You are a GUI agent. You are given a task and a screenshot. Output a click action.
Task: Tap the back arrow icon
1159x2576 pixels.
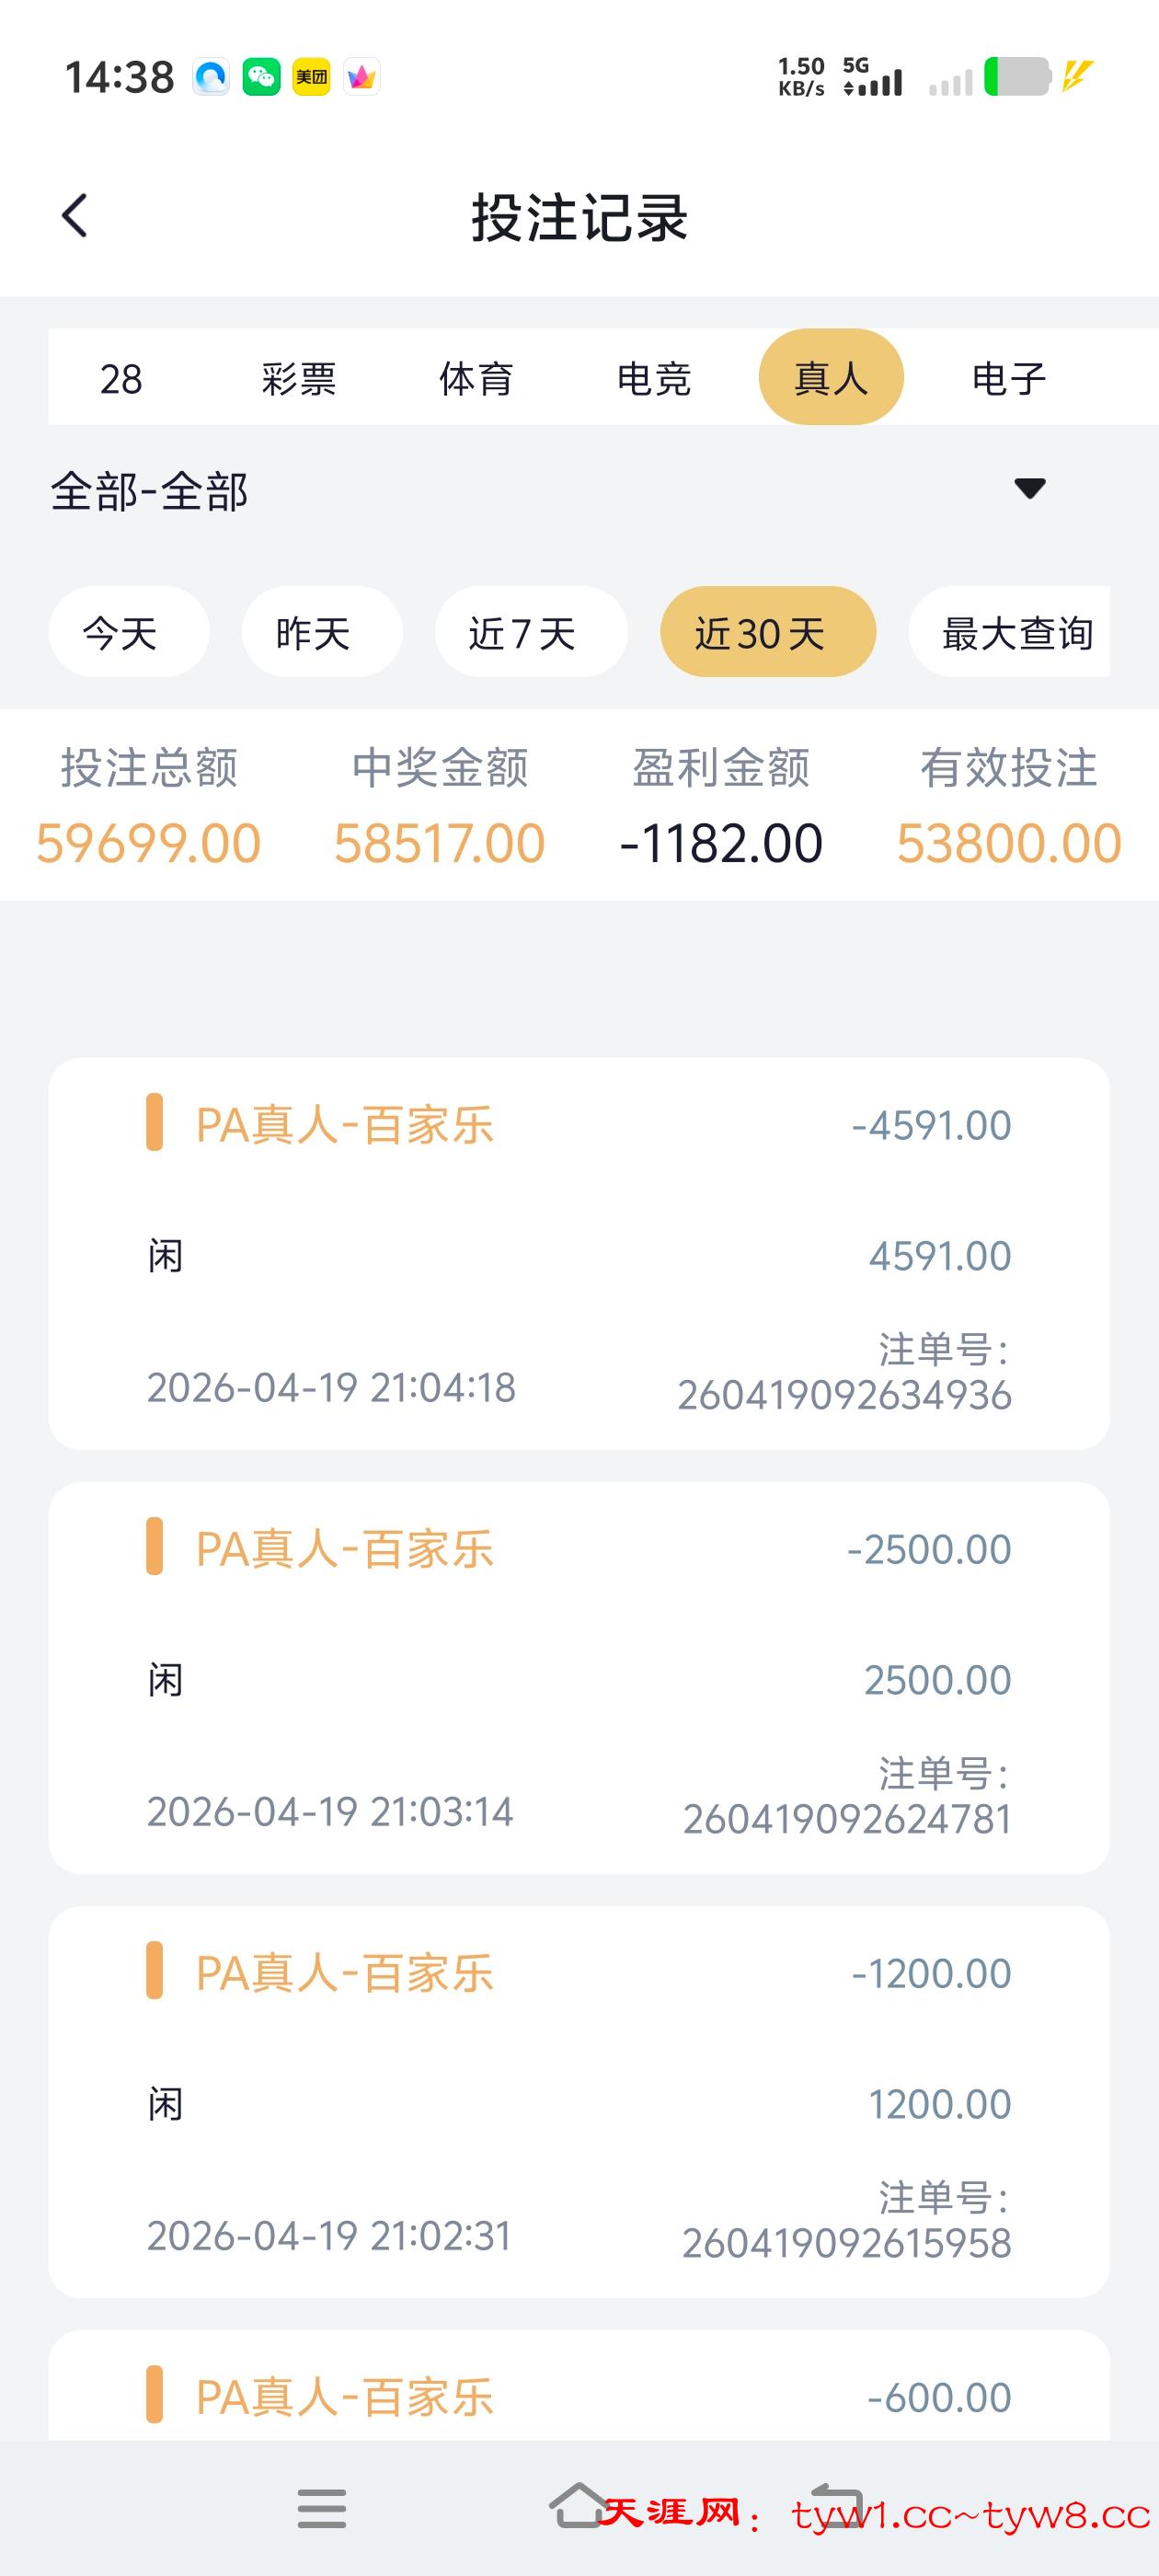point(75,216)
